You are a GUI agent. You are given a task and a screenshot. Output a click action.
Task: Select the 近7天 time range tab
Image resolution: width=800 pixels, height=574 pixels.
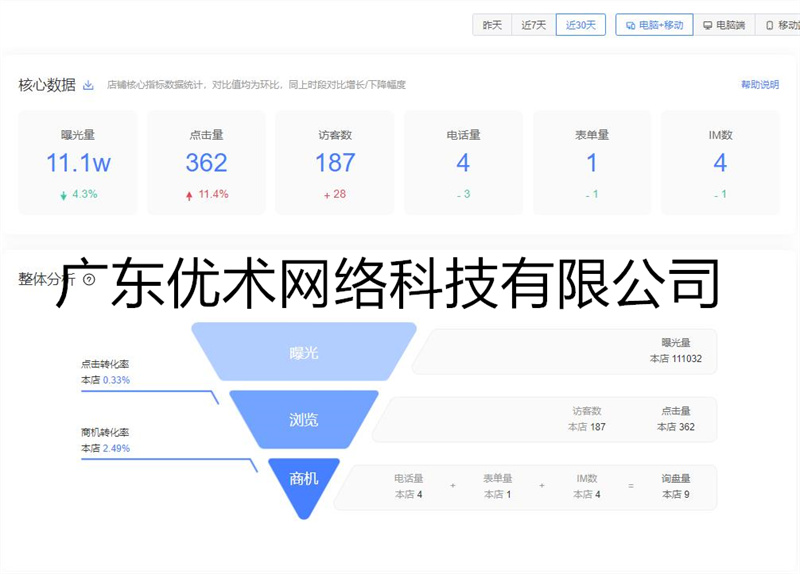pyautogui.click(x=534, y=25)
